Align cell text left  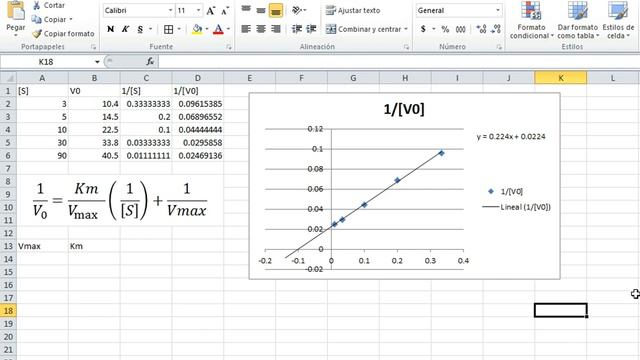coord(246,29)
